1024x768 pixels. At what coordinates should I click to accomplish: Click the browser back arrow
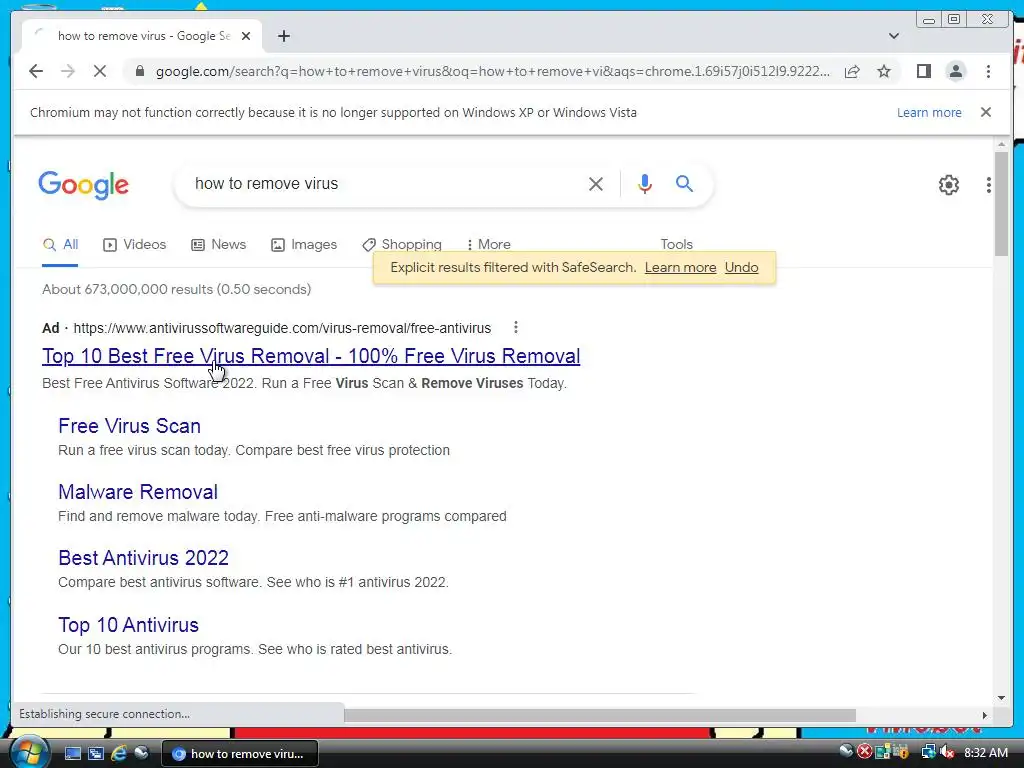click(36, 71)
